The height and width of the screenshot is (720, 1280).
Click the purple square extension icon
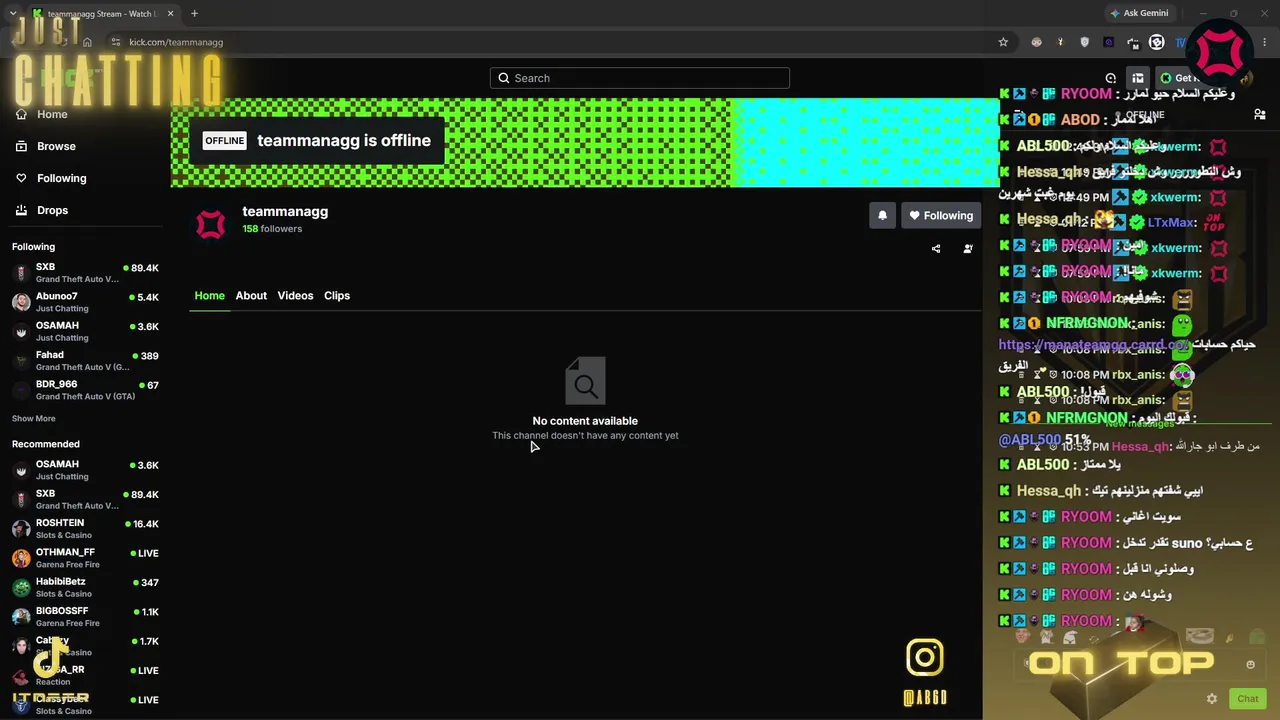click(x=1109, y=42)
